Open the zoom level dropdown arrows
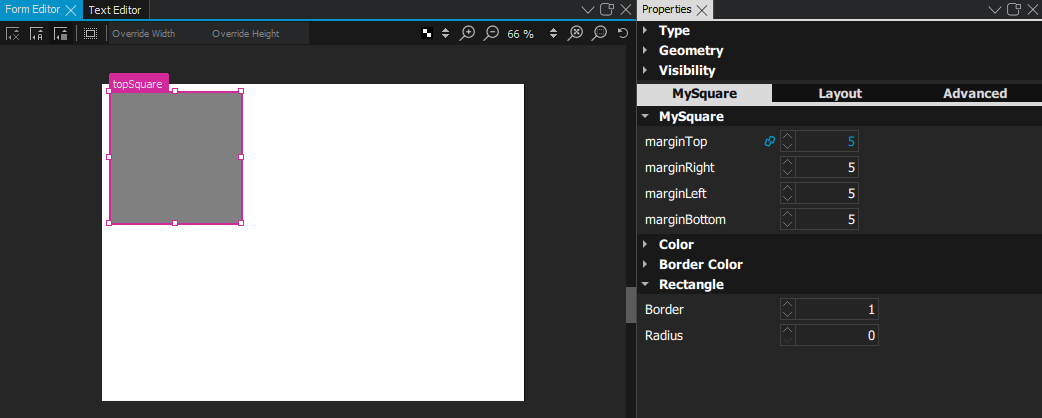 click(553, 33)
